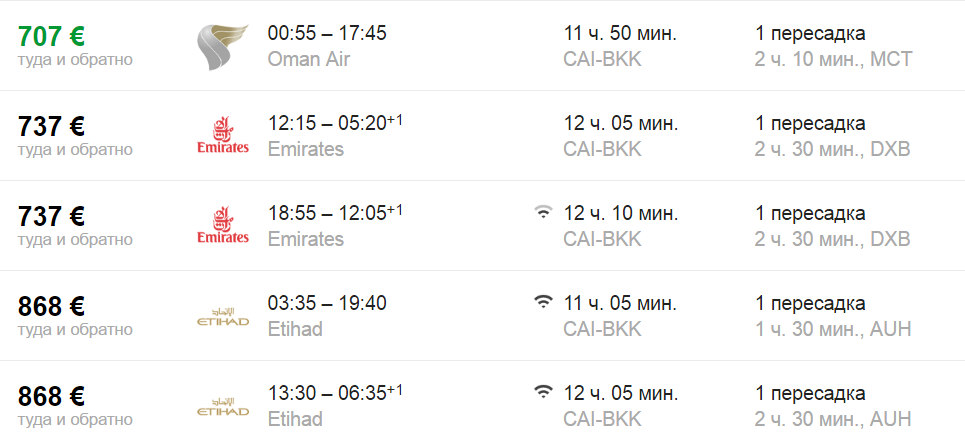Show the AUH layover details (1 ч. 30 мин.)

(x=833, y=329)
